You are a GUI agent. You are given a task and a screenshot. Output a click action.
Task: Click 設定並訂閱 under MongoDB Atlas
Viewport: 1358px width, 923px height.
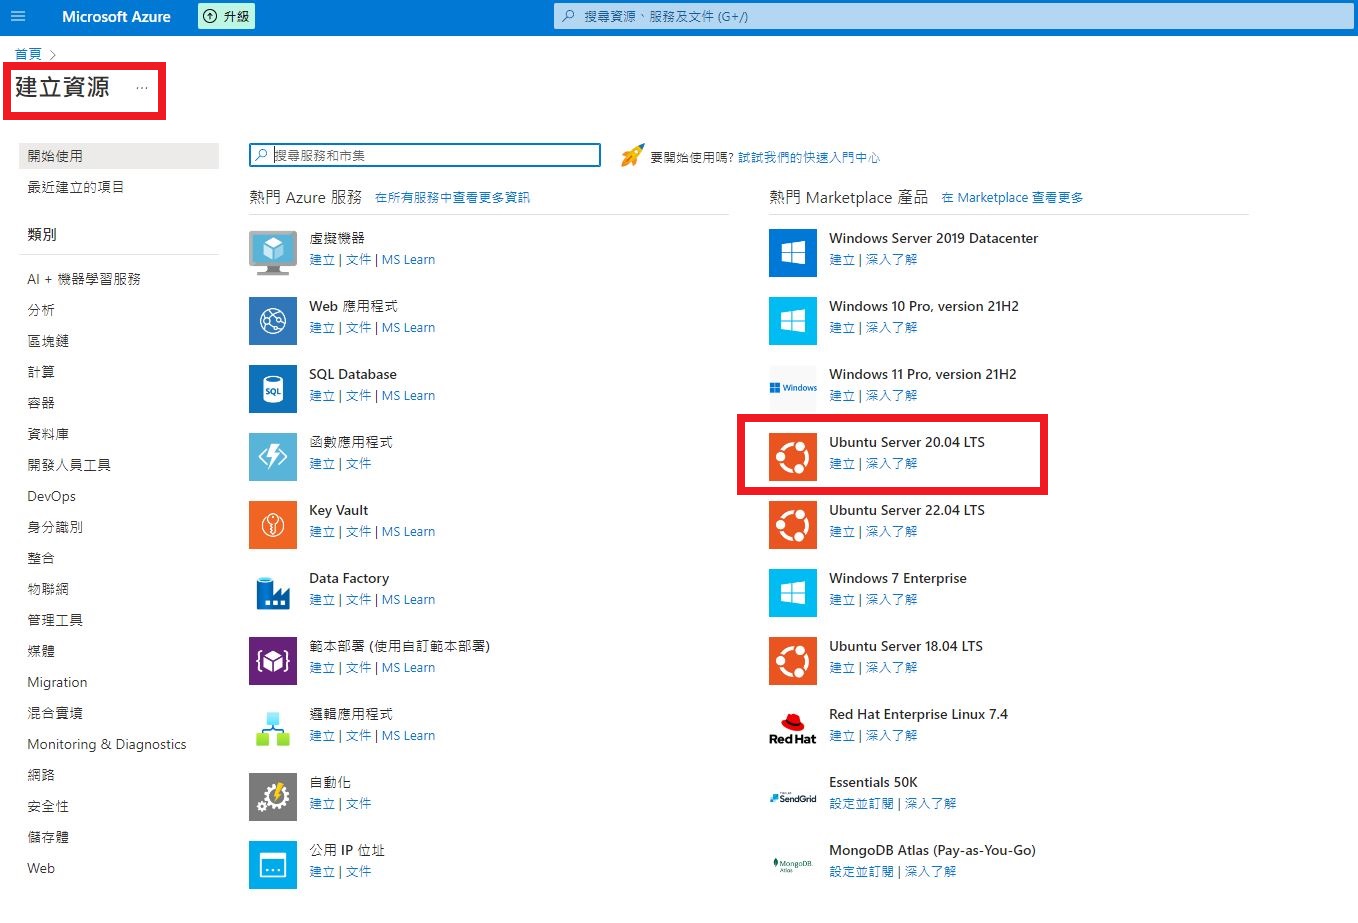(861, 872)
